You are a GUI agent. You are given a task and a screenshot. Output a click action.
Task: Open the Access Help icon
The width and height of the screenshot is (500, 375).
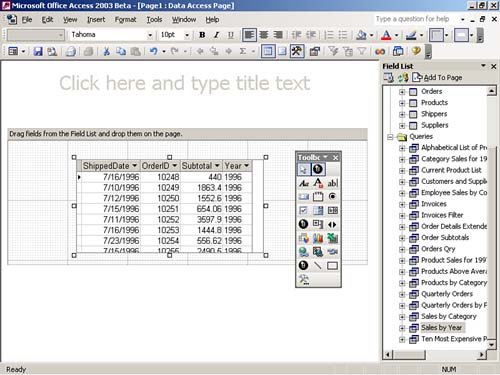(x=416, y=51)
